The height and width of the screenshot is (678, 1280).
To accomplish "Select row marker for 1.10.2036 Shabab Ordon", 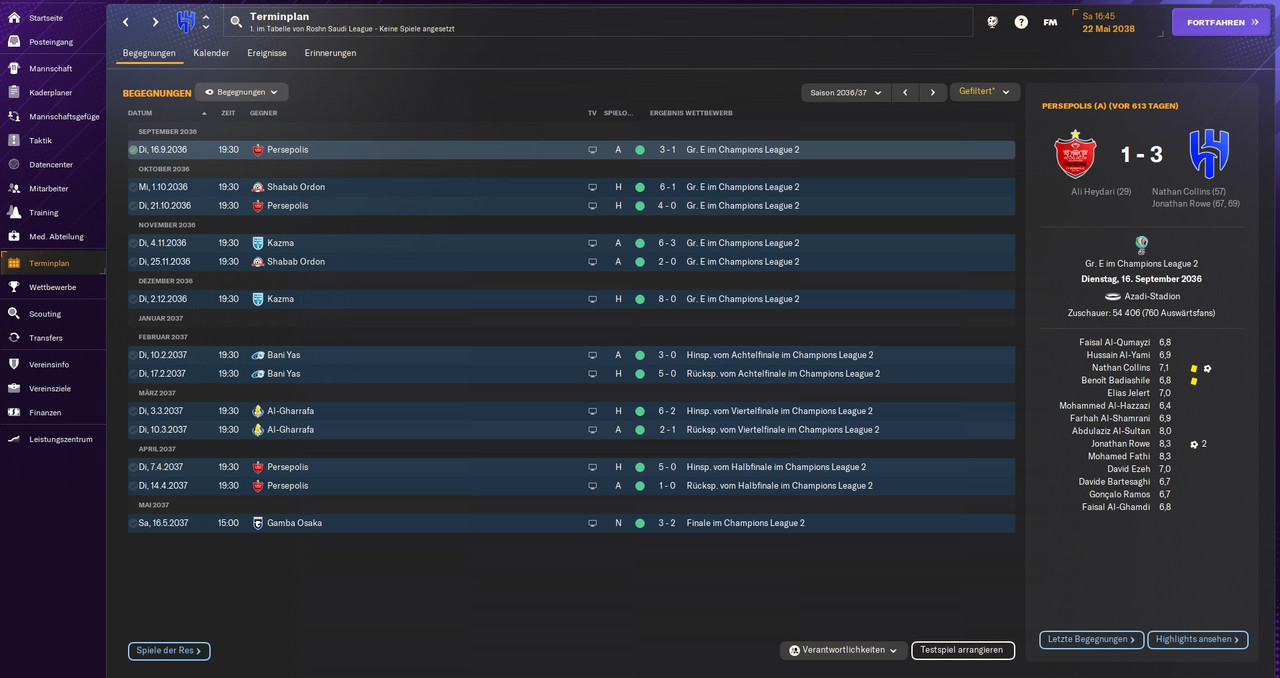I will (x=133, y=187).
